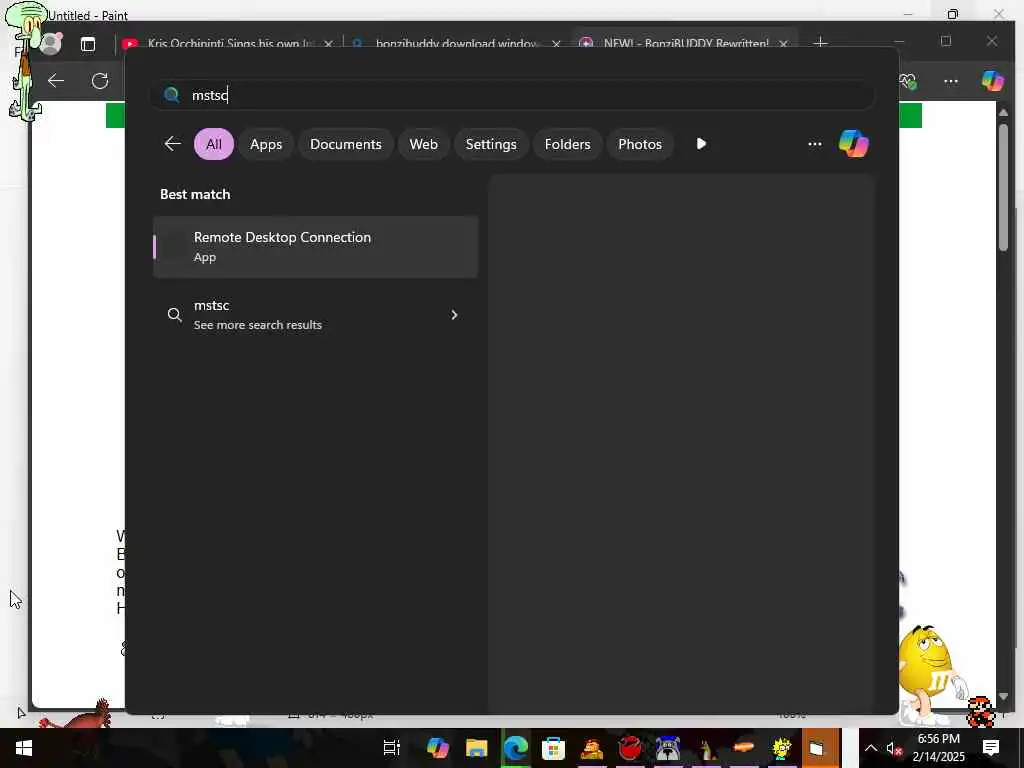The height and width of the screenshot is (768, 1024).
Task: Open Copilot from the search panel
Action: click(x=854, y=144)
